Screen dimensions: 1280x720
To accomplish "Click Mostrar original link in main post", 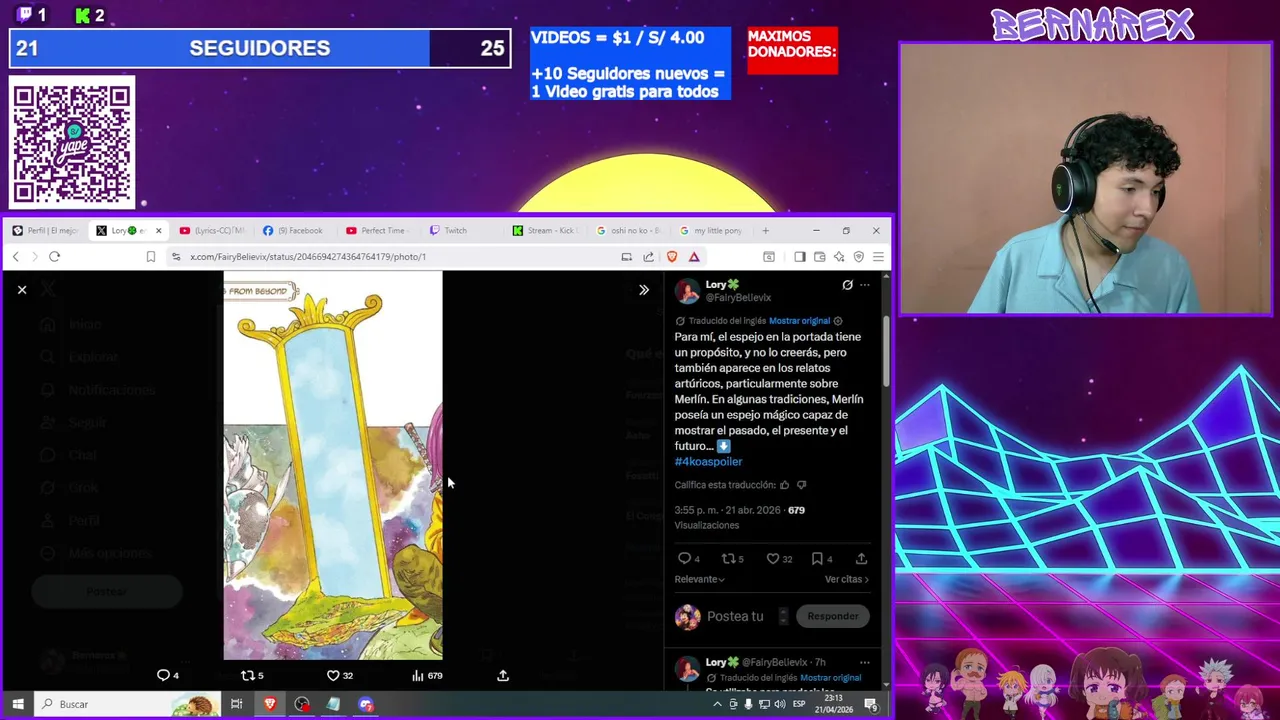I will pyautogui.click(x=799, y=321).
